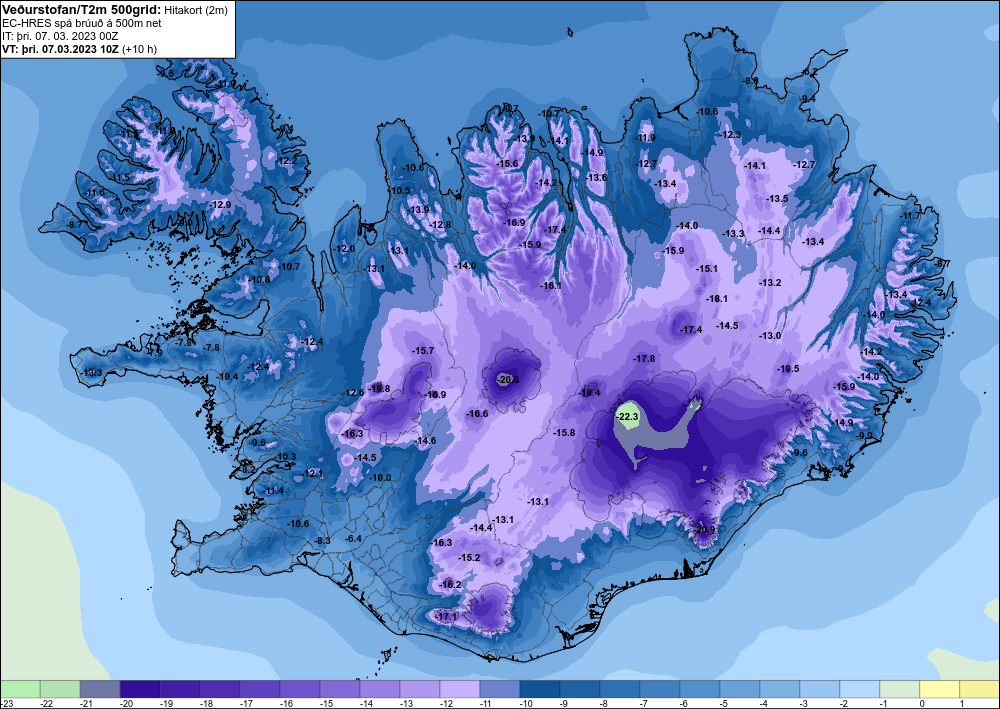The width and height of the screenshot is (1000, 709).
Task: Click the -18.8 temperature label
Action: pyautogui.click(x=379, y=388)
